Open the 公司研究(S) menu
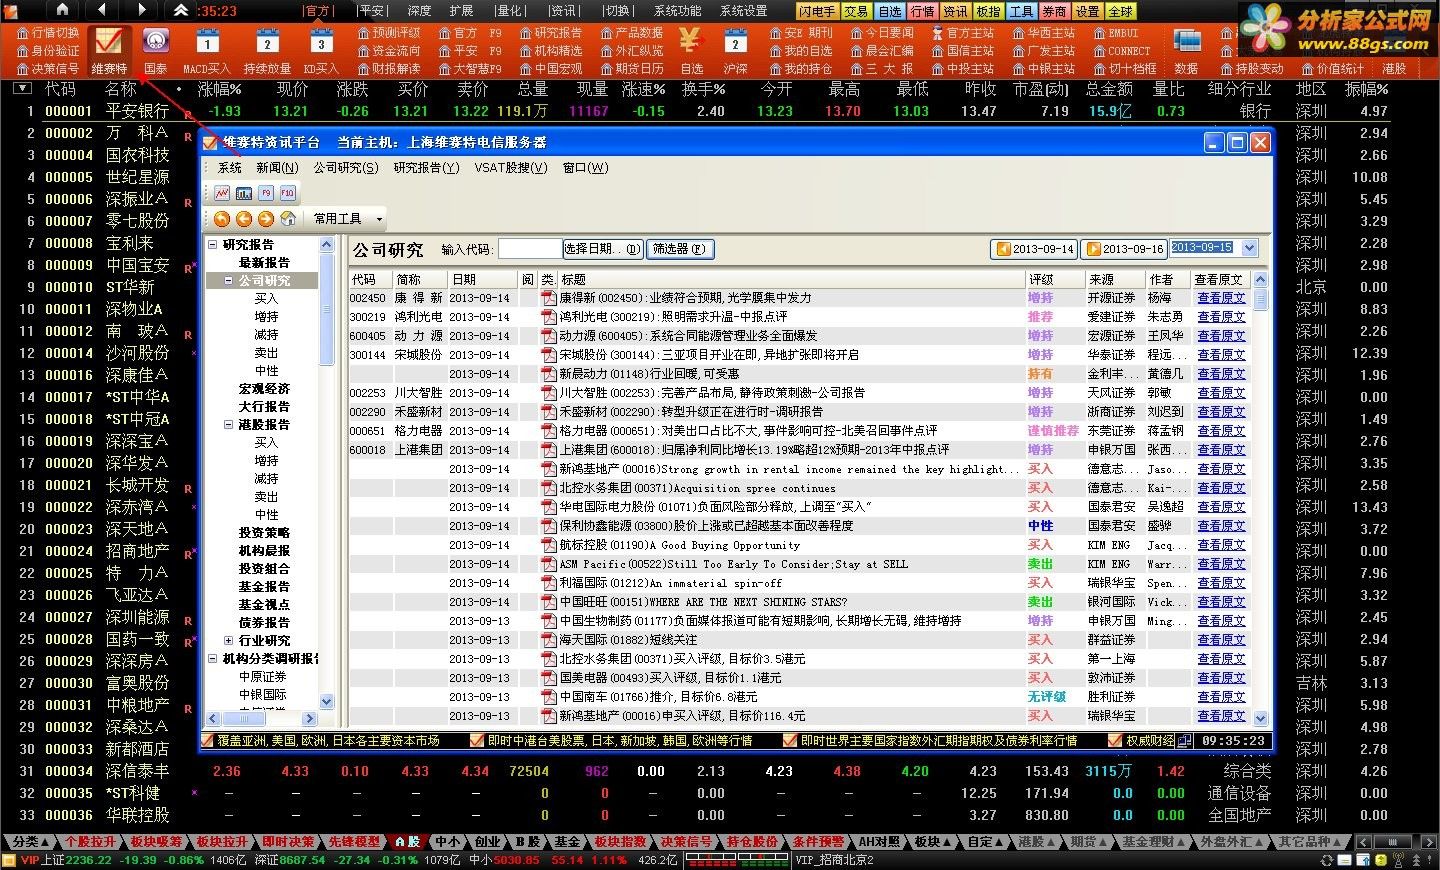Image resolution: width=1440 pixels, height=870 pixels. click(346, 168)
